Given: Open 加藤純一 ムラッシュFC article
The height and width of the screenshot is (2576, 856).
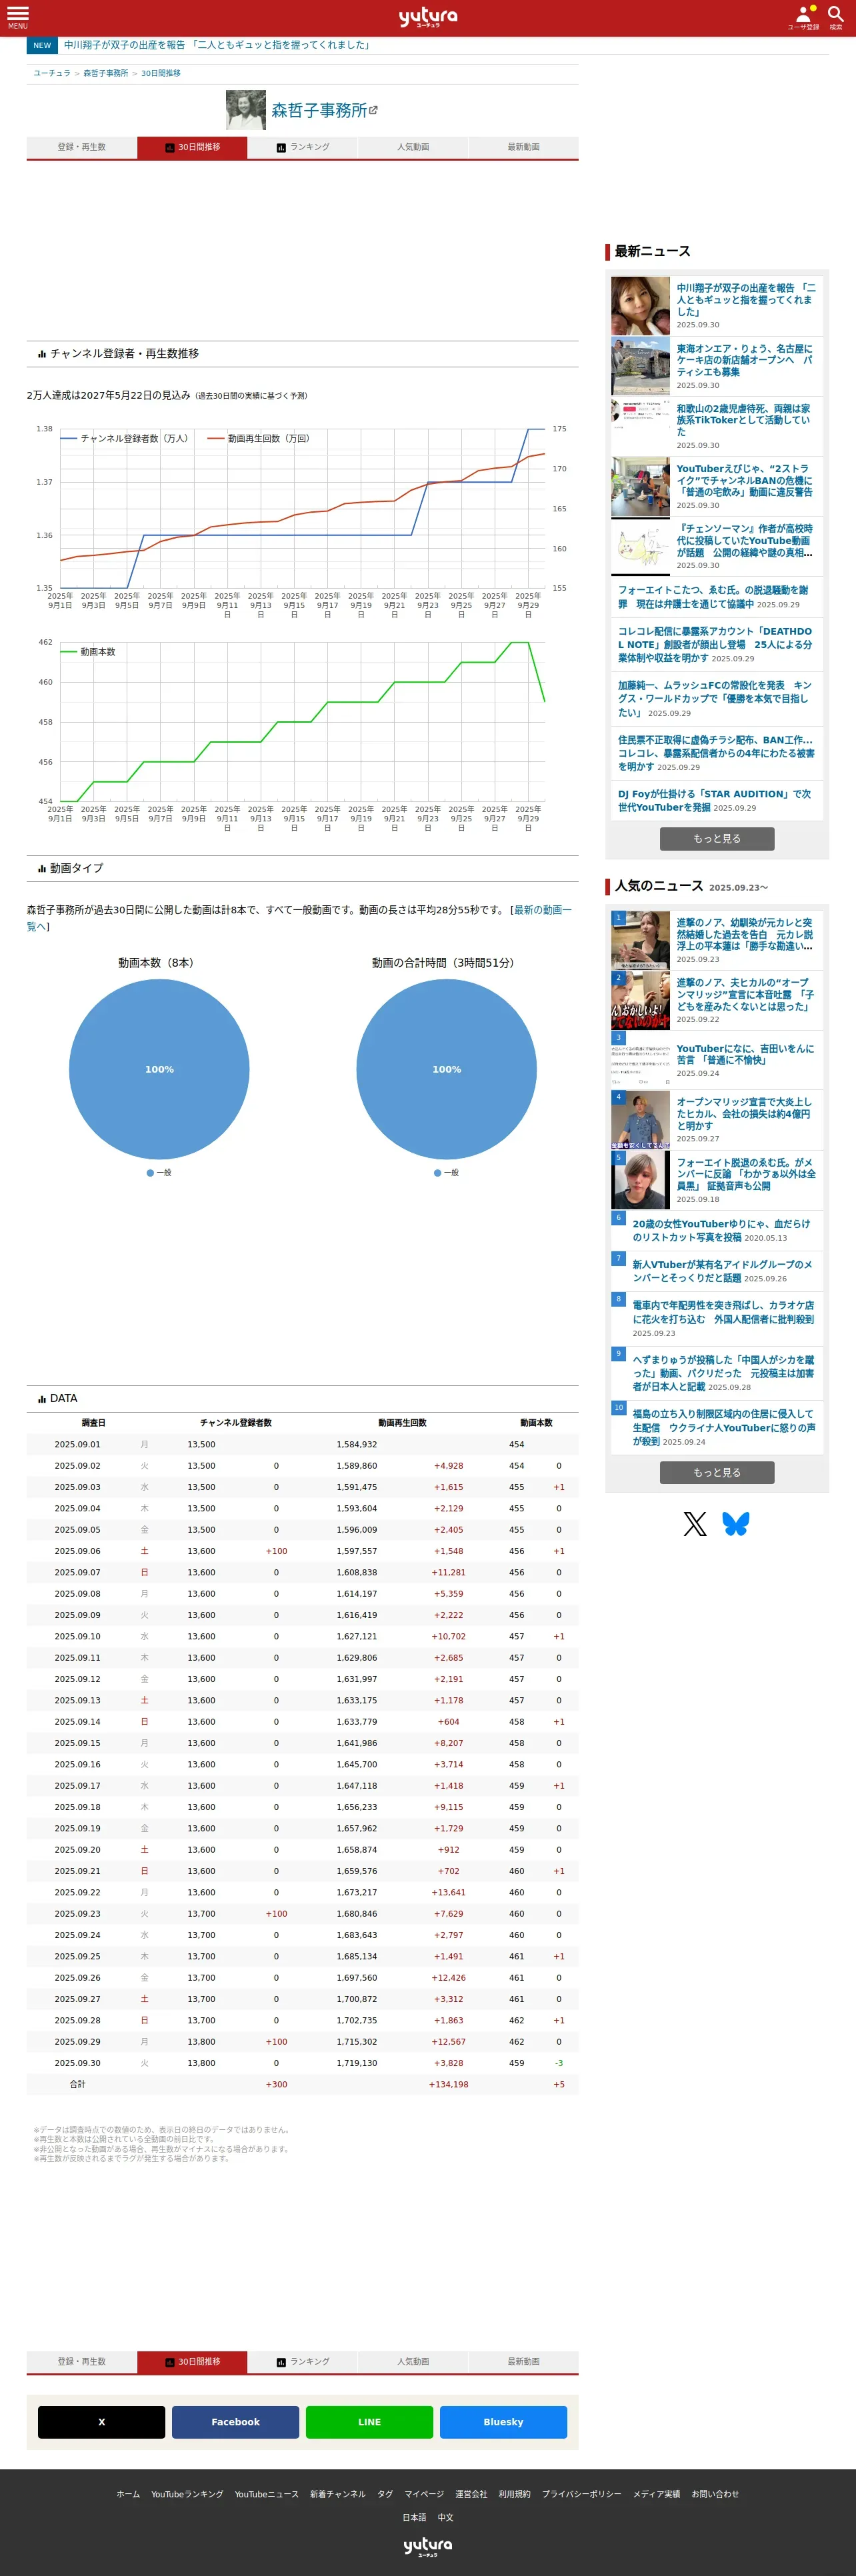Looking at the screenshot, I should [x=715, y=699].
